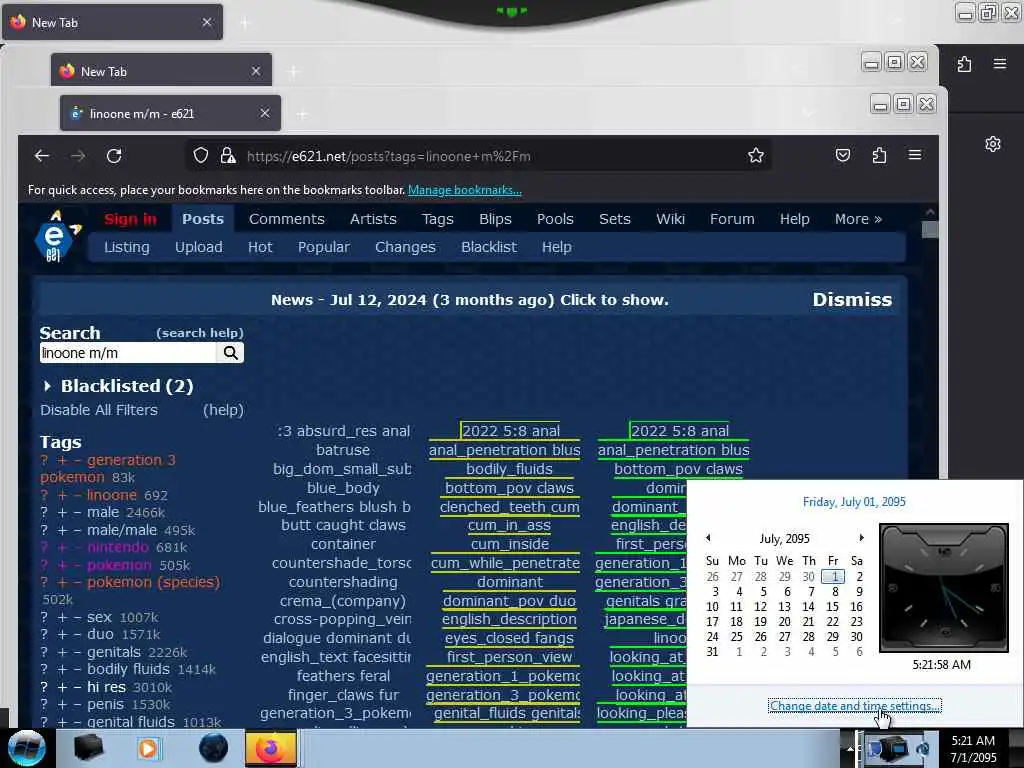Open the 'Changes' sub-menu item
The image size is (1024, 768).
pyautogui.click(x=405, y=248)
